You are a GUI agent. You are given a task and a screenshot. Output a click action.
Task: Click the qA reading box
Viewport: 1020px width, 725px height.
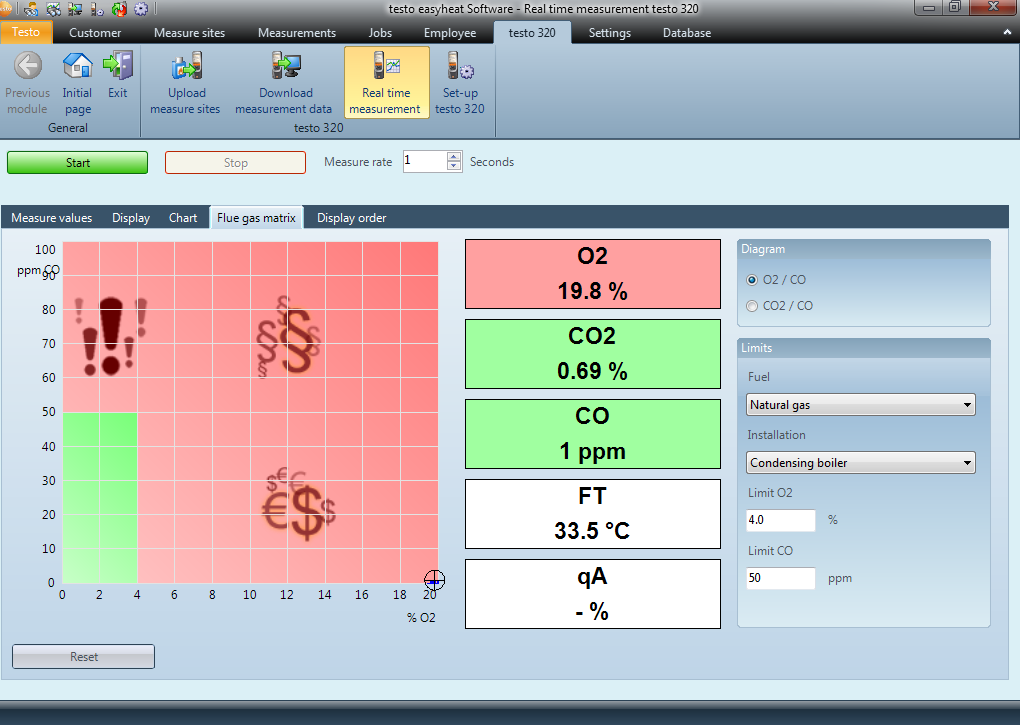coord(593,594)
